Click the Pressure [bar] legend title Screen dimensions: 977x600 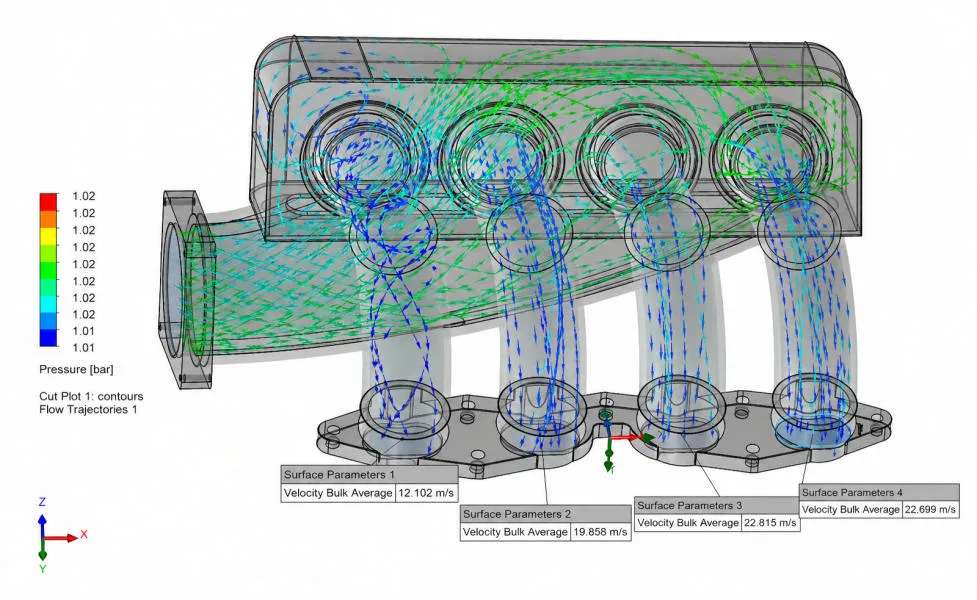click(x=76, y=369)
